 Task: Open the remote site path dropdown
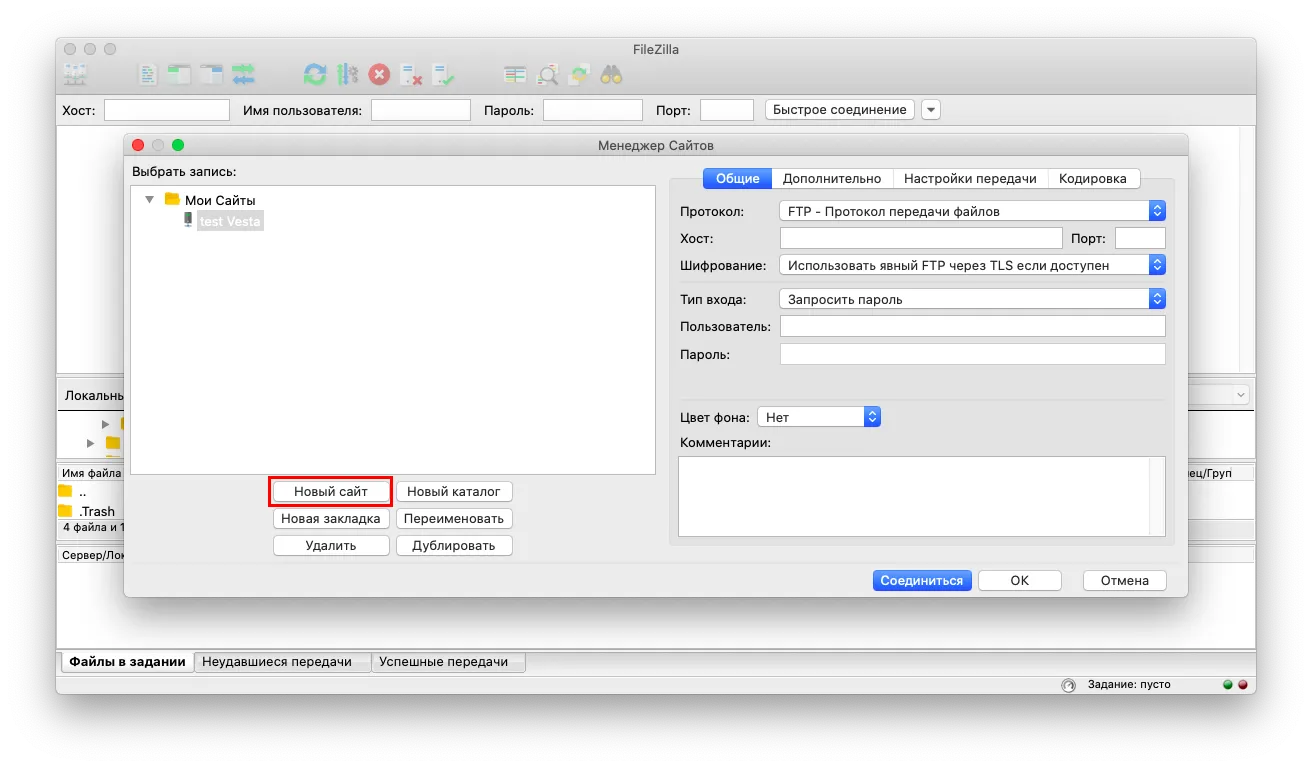tap(1242, 395)
